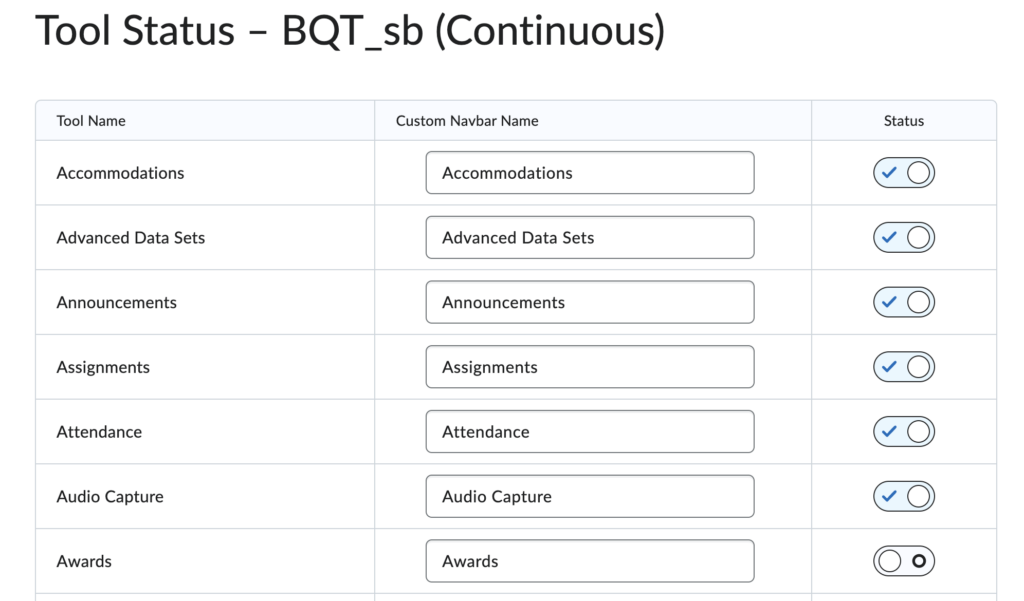This screenshot has height=601, width=1024.
Task: Edit the Audio Capture navbar name input
Action: tap(590, 496)
